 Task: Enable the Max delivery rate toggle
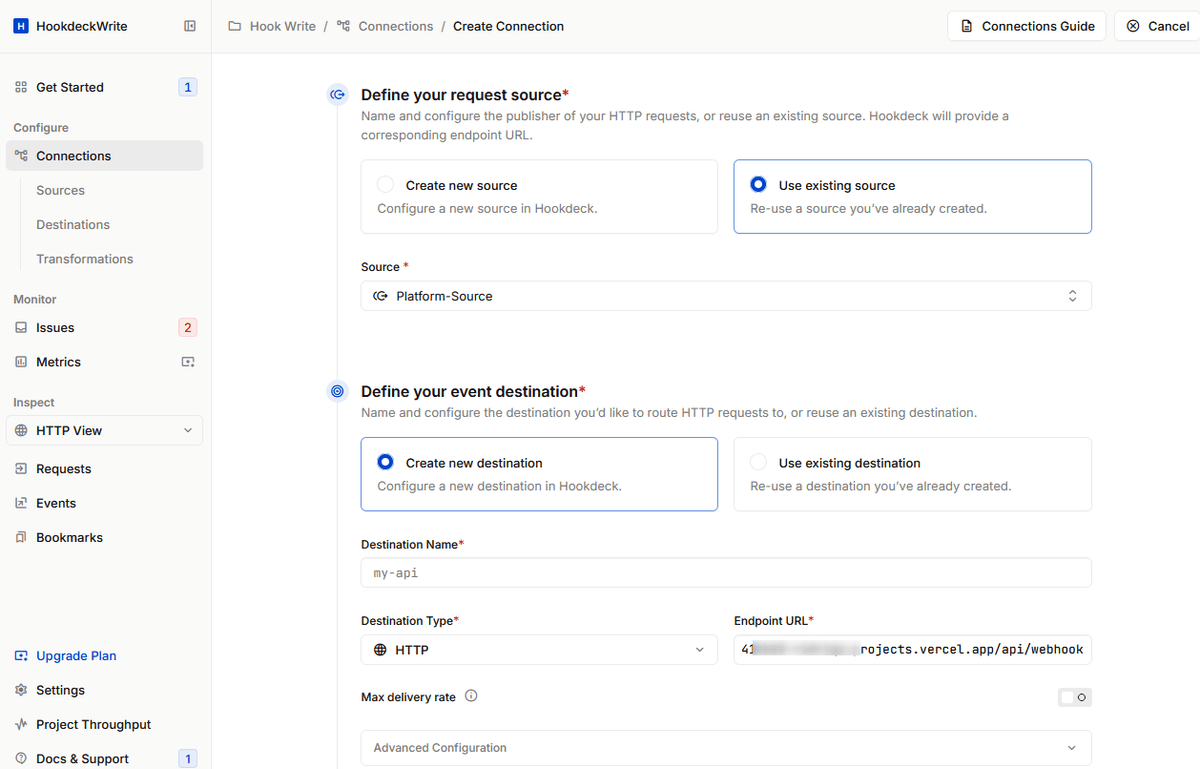click(1074, 697)
